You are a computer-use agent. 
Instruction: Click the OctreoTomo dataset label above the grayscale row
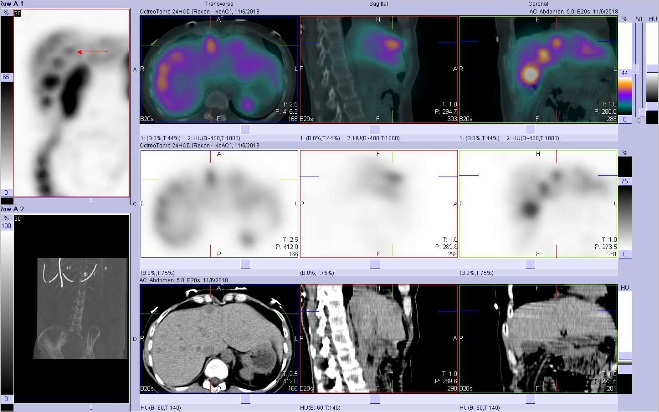[200, 145]
